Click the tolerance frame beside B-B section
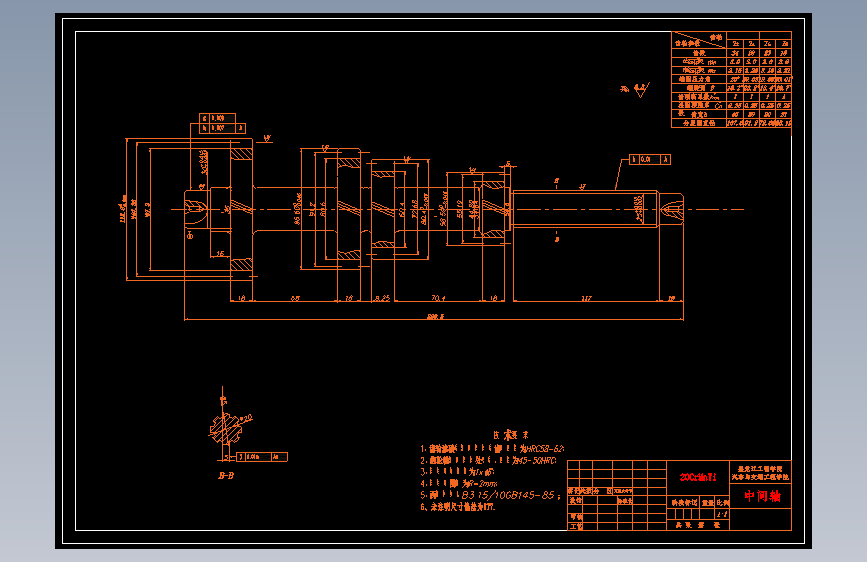 (x=262, y=457)
